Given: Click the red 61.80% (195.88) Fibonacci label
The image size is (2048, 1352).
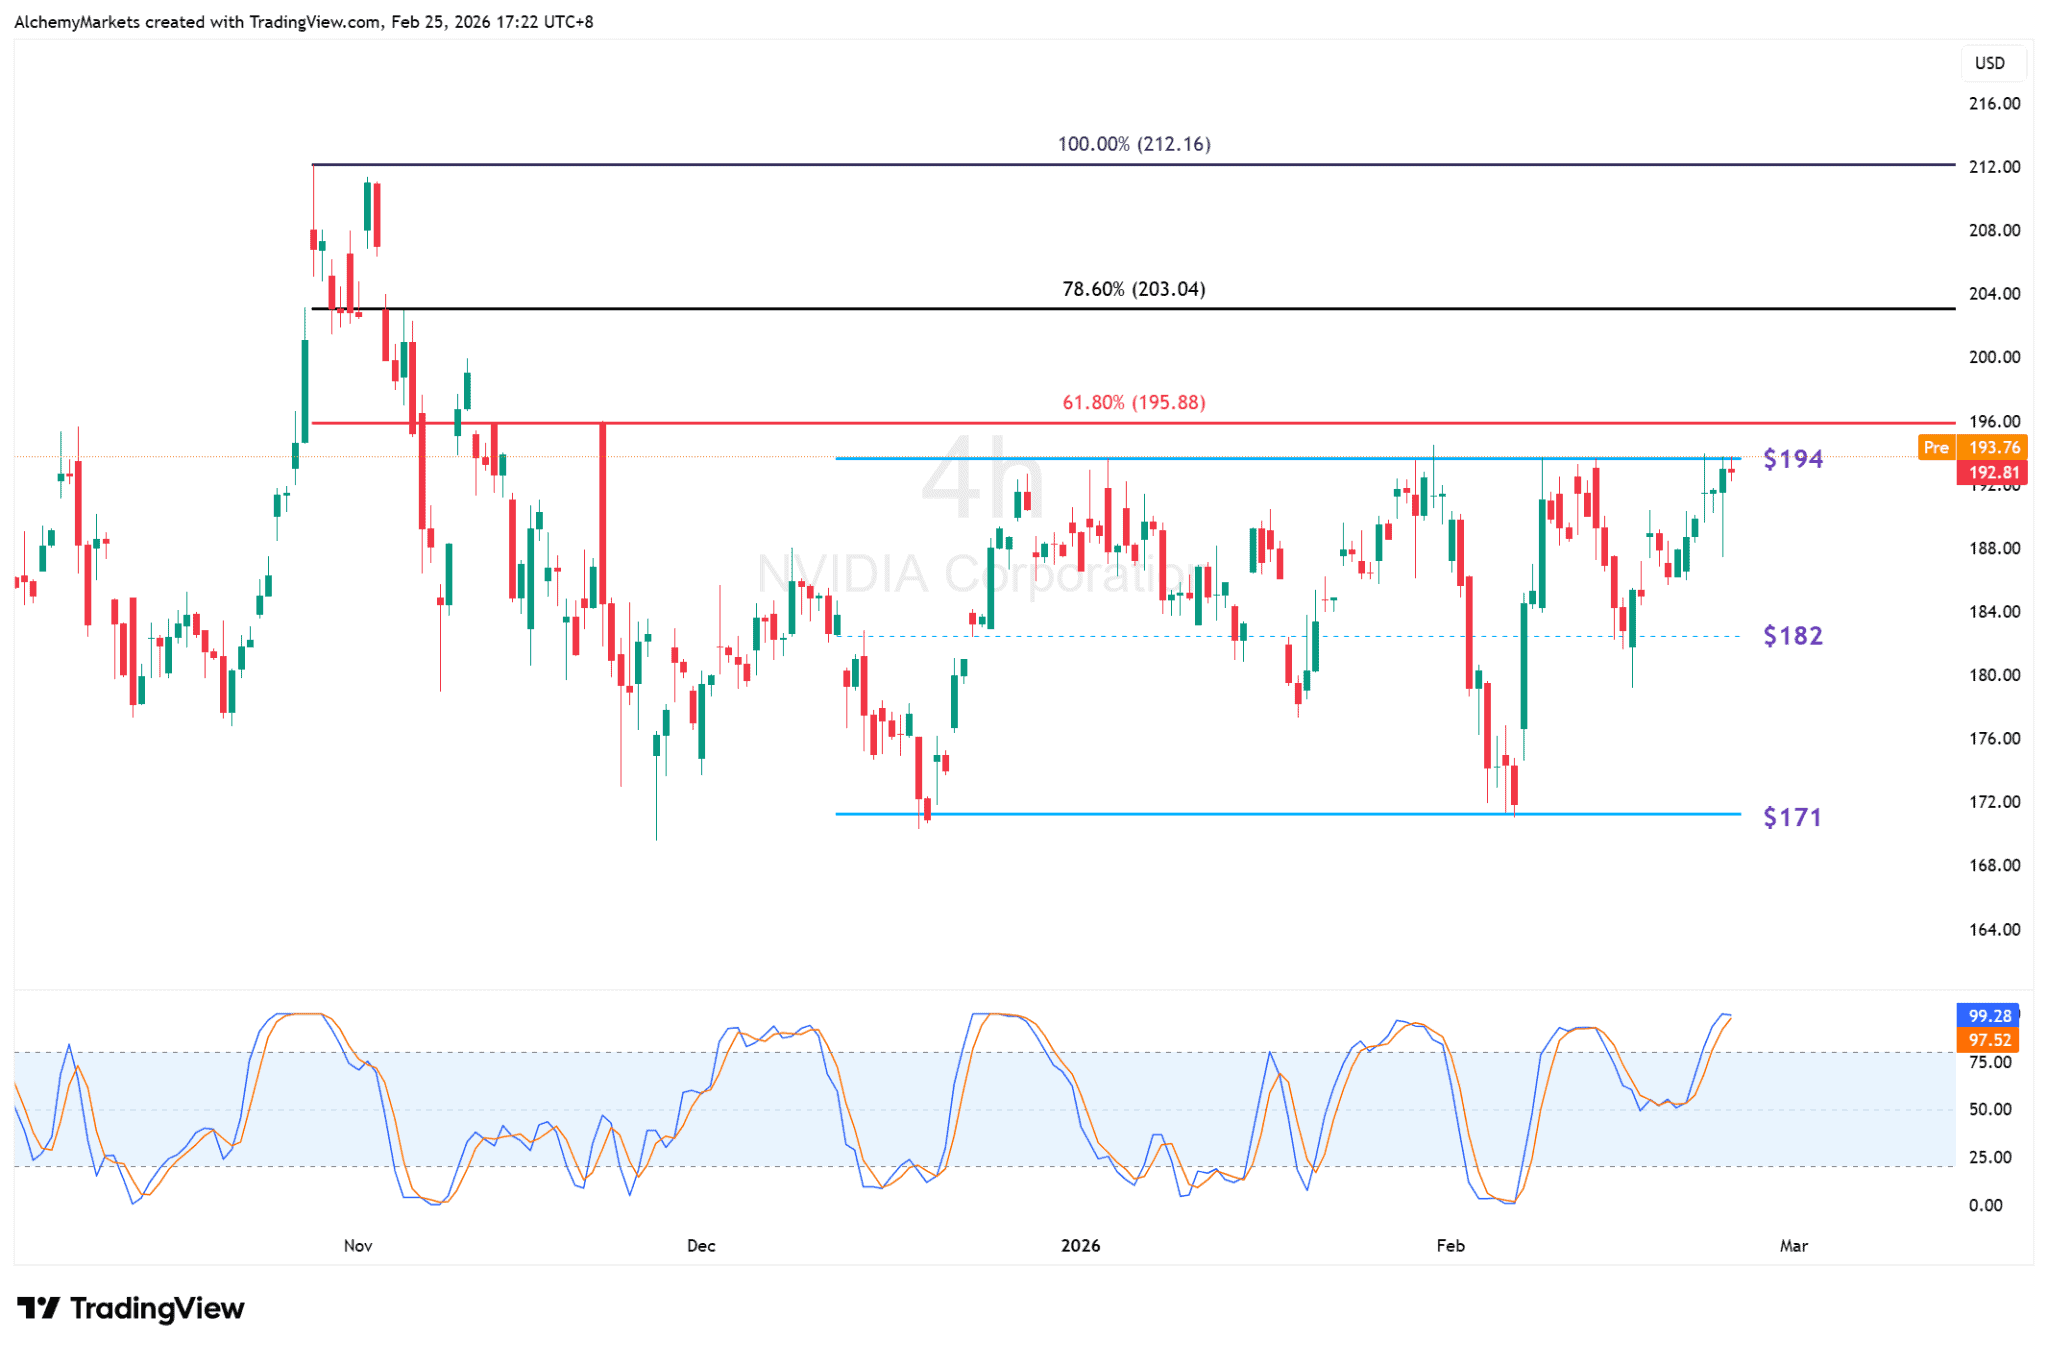Looking at the screenshot, I should pos(1134,402).
